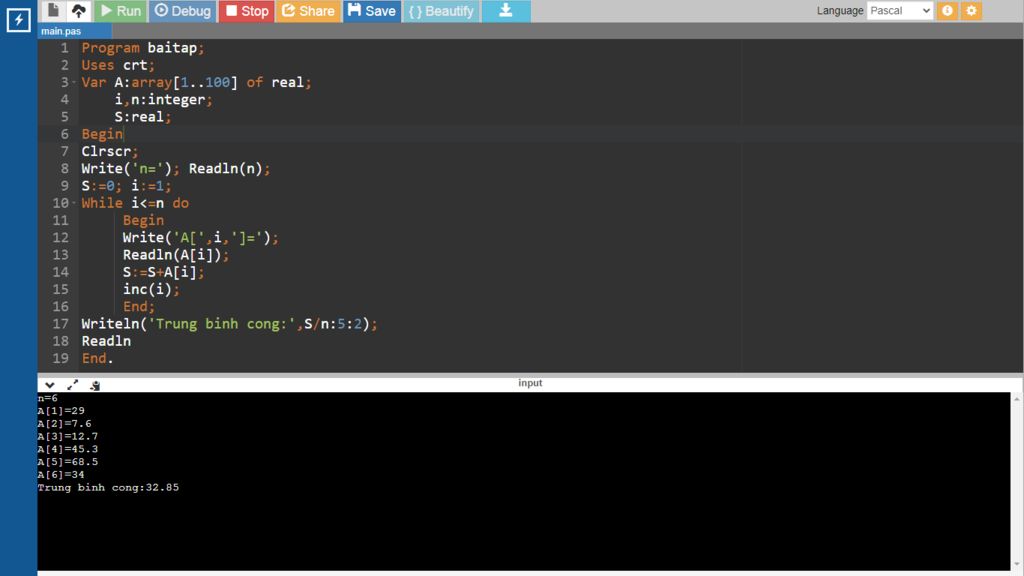Click the console scrollbar down arrow
The image size is (1024, 576).
click(1017, 565)
